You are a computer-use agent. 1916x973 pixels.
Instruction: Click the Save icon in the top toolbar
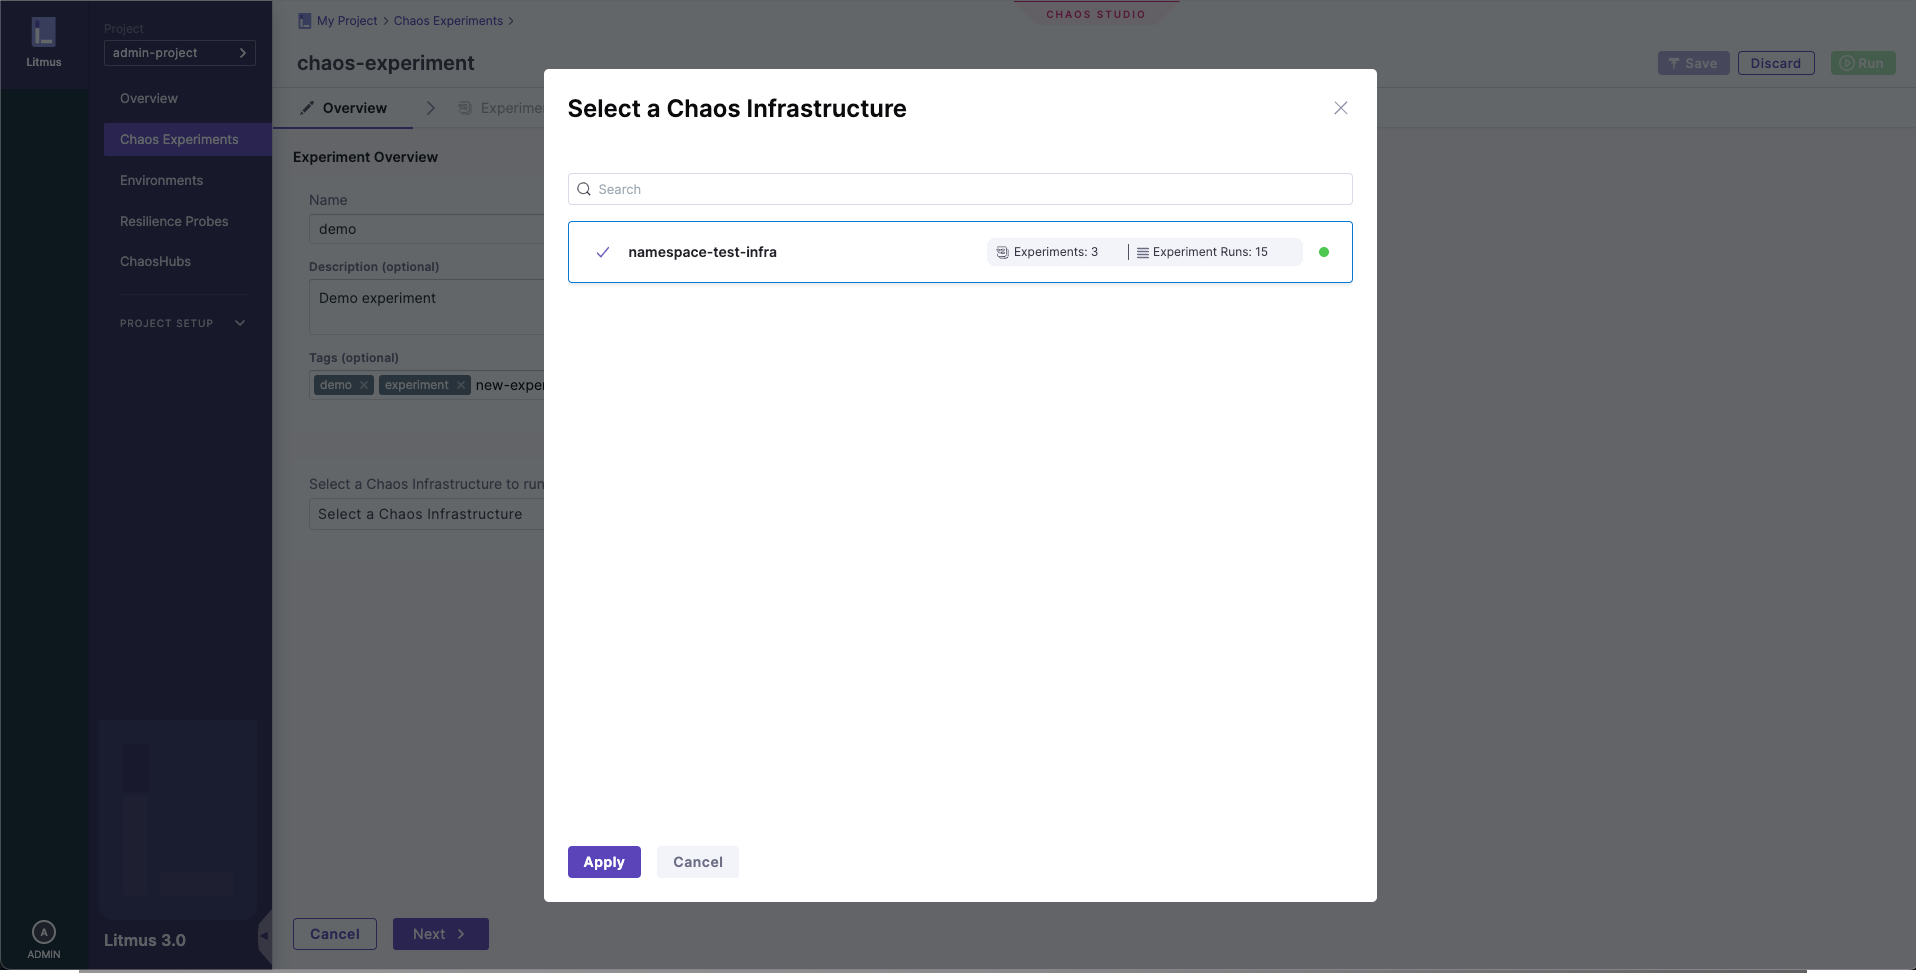tap(1673, 62)
